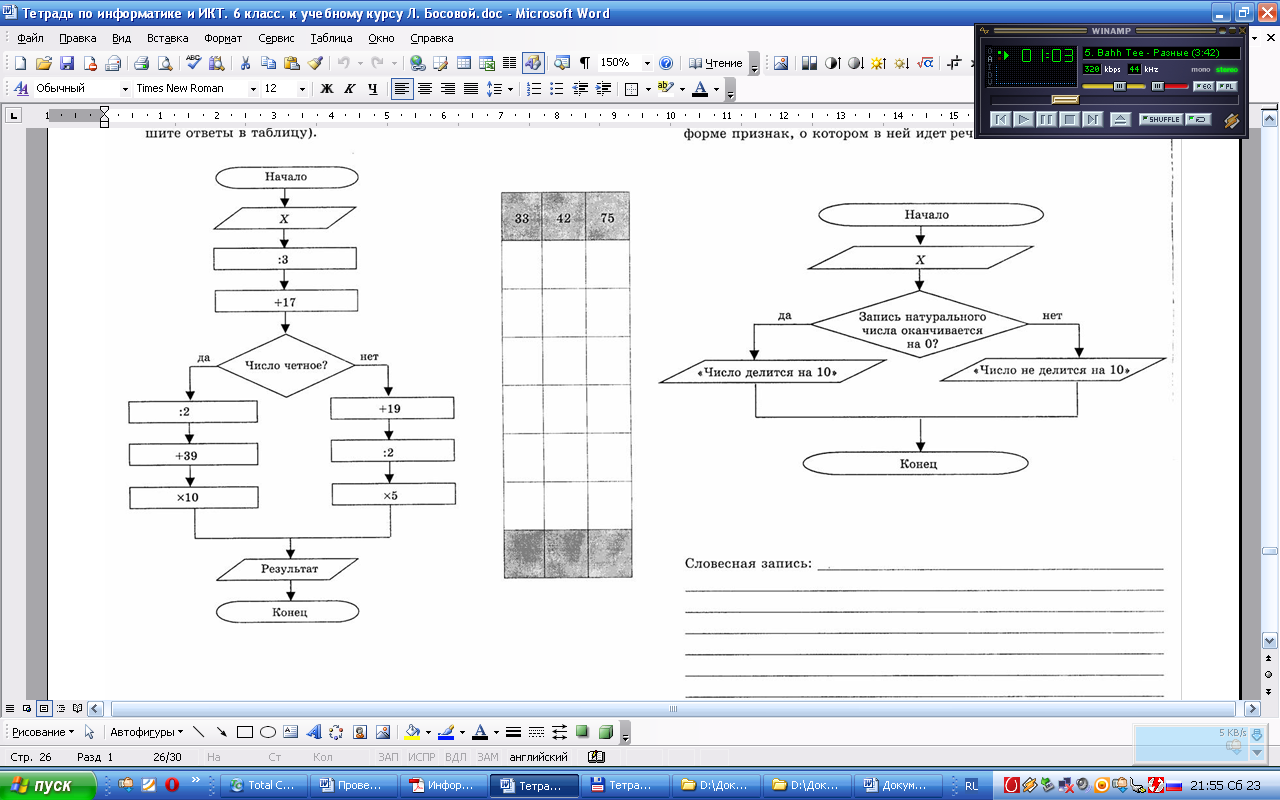Open the equation editor (√α) icon
Image resolution: width=1280 pixels, height=800 pixels.
[x=925, y=63]
